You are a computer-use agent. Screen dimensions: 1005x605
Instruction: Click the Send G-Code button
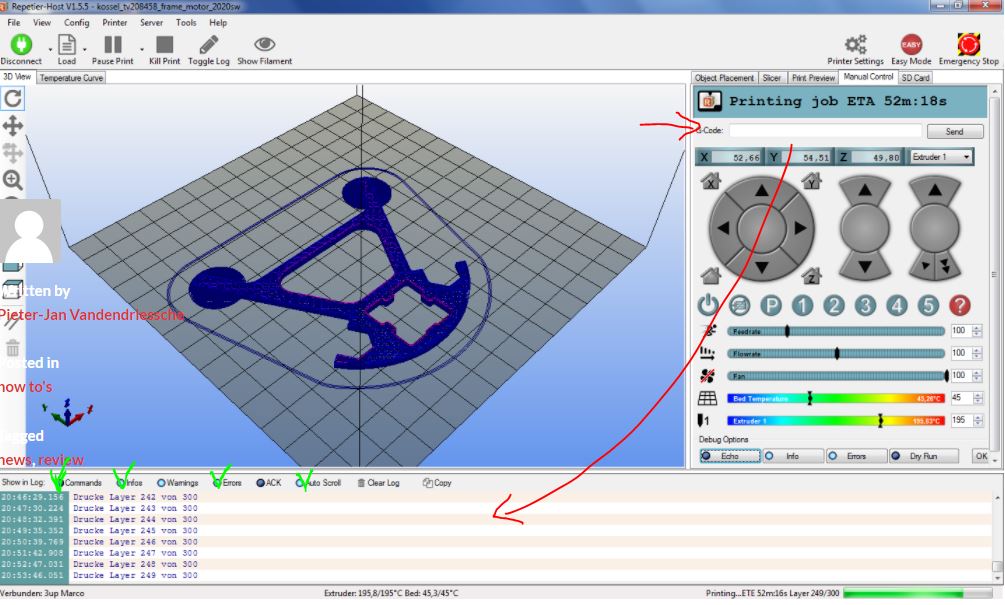pos(954,131)
